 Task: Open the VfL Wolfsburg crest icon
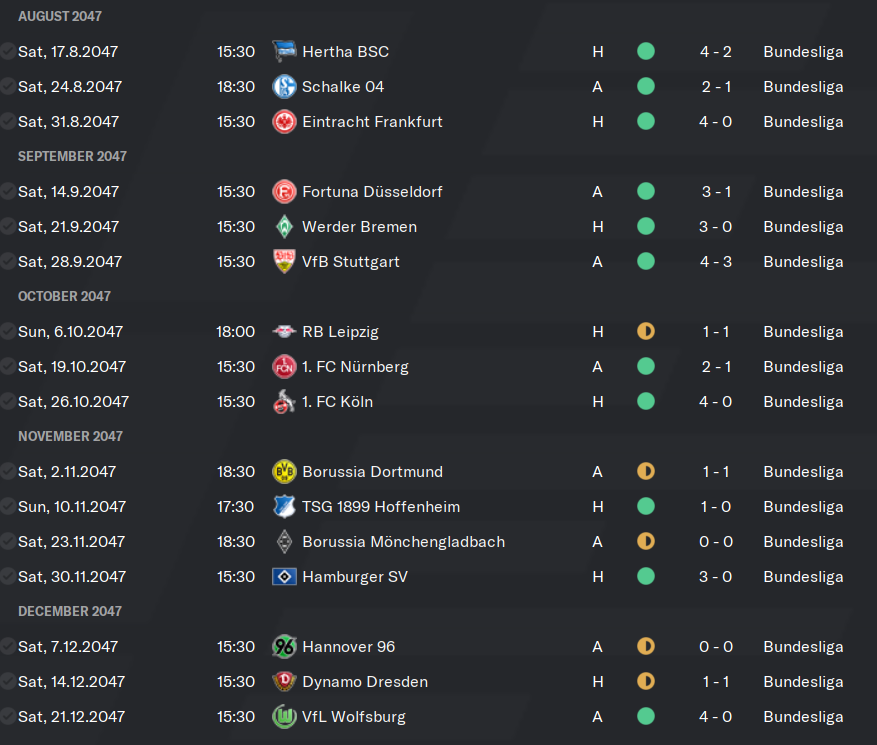(284, 716)
